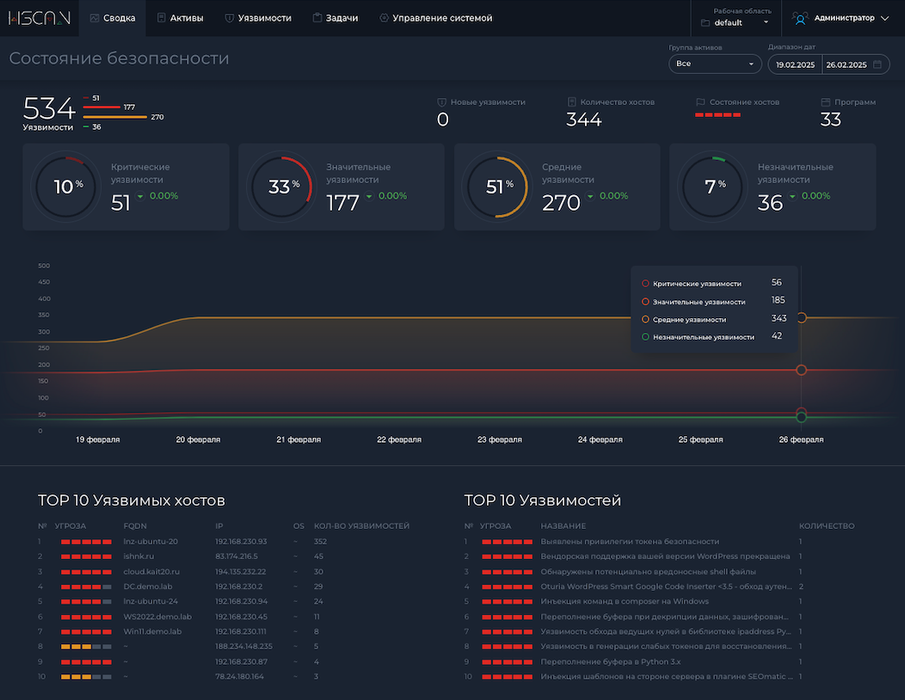Open vulnerability Инъекция команд в composer на Windows
The height and width of the screenshot is (700, 905).
(x=624, y=601)
